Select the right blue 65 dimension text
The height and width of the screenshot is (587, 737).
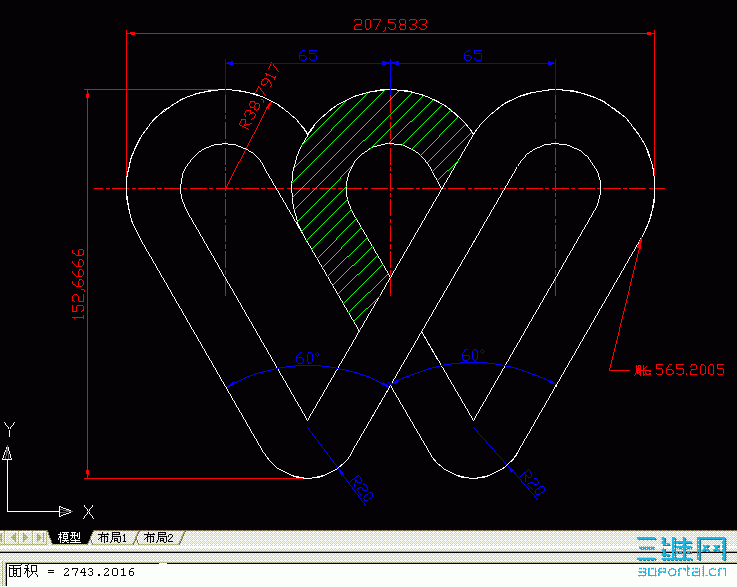click(473, 55)
